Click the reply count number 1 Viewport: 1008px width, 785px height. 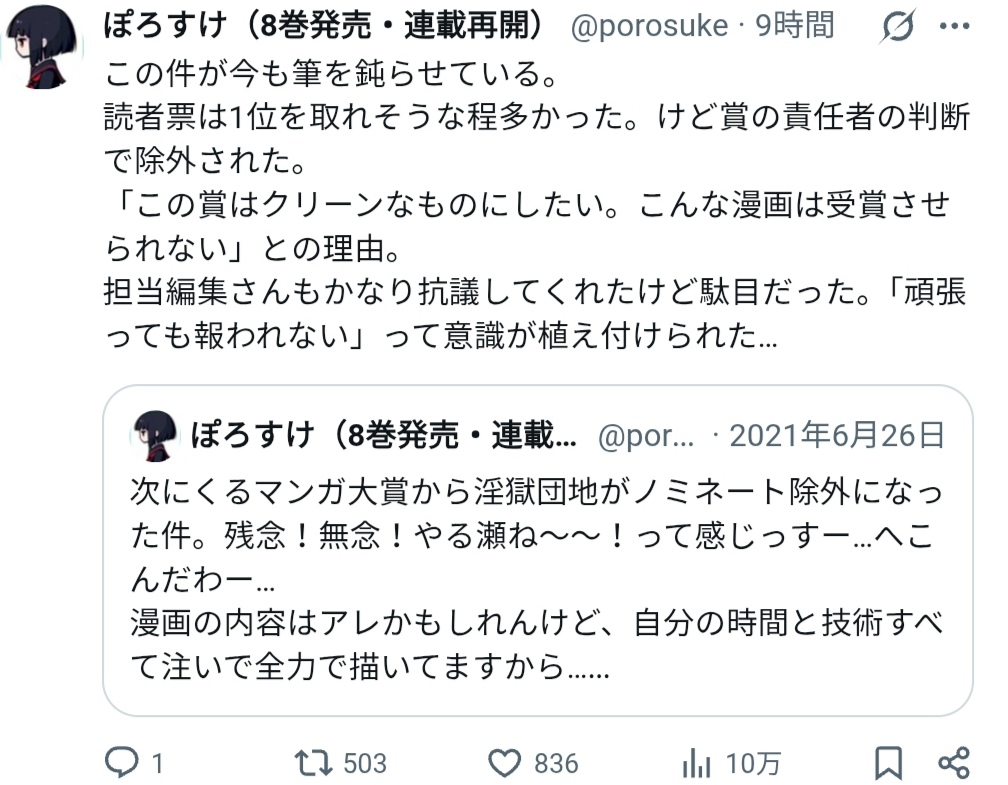coord(157,764)
